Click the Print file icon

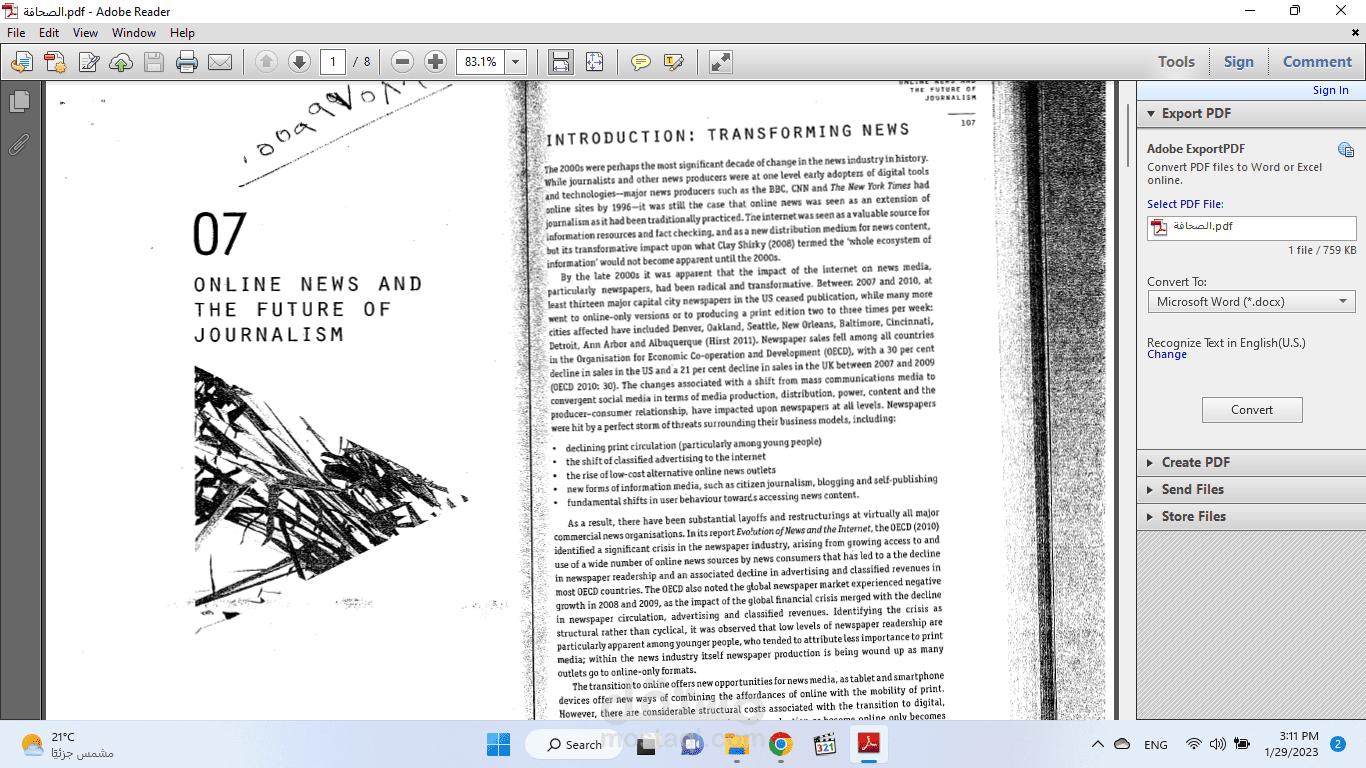pyautogui.click(x=187, y=62)
